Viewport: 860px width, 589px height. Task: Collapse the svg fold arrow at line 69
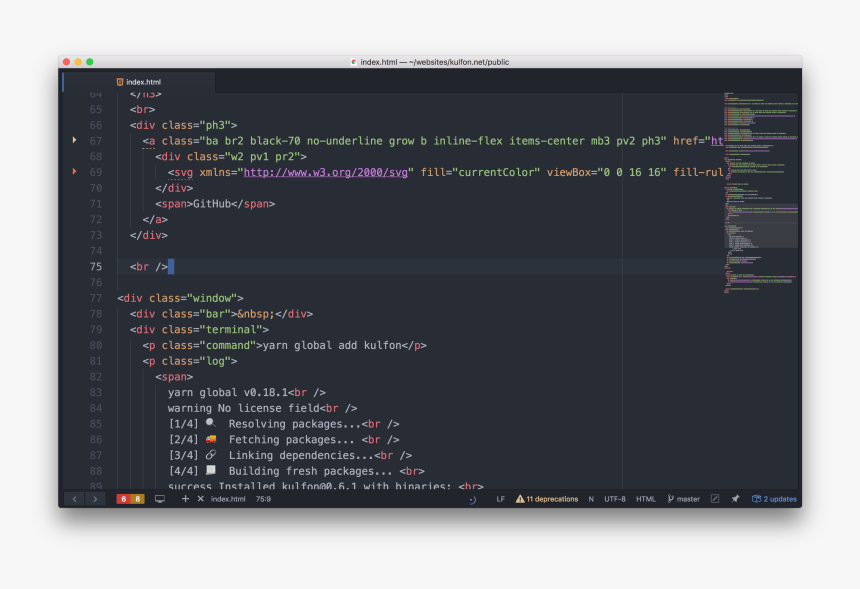tap(75, 172)
